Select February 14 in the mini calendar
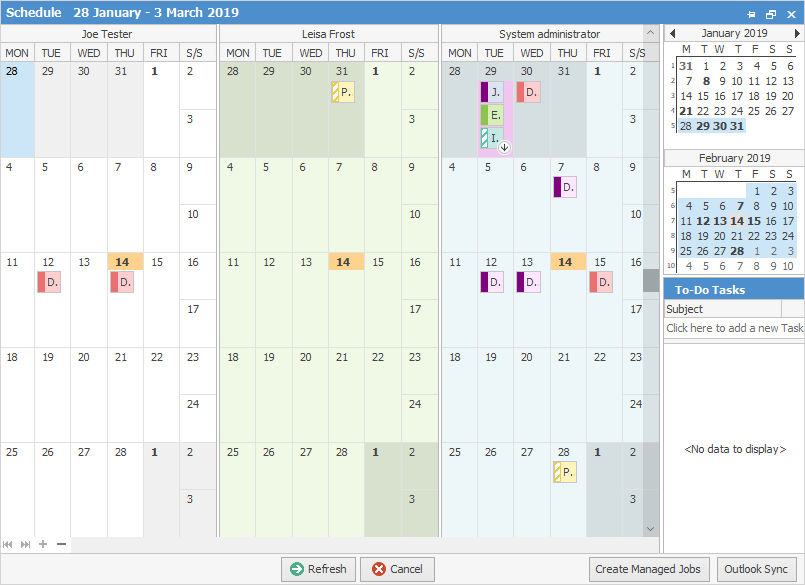Viewport: 805px width, 585px height. [x=737, y=221]
